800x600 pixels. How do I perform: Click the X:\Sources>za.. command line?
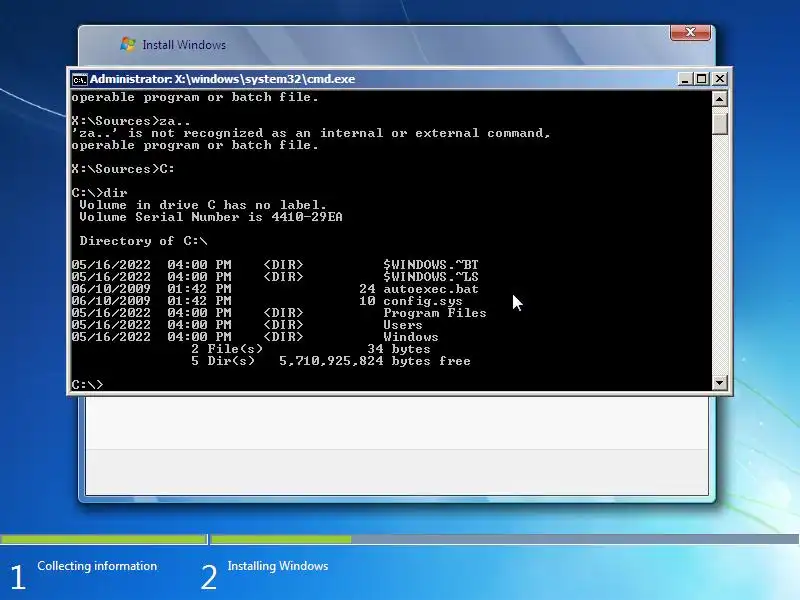click(131, 121)
